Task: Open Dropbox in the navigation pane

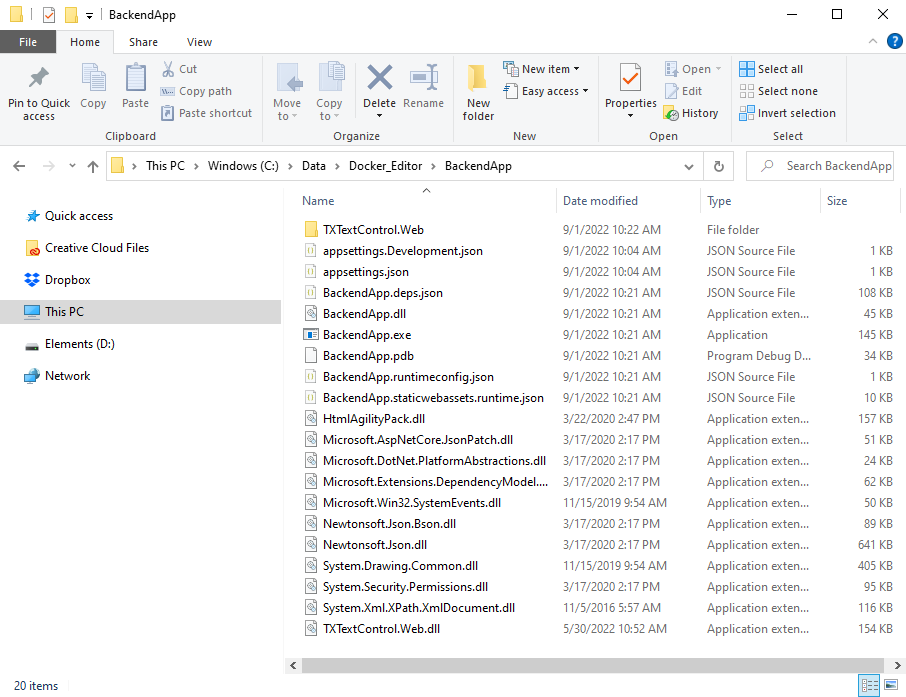Action: (x=58, y=280)
